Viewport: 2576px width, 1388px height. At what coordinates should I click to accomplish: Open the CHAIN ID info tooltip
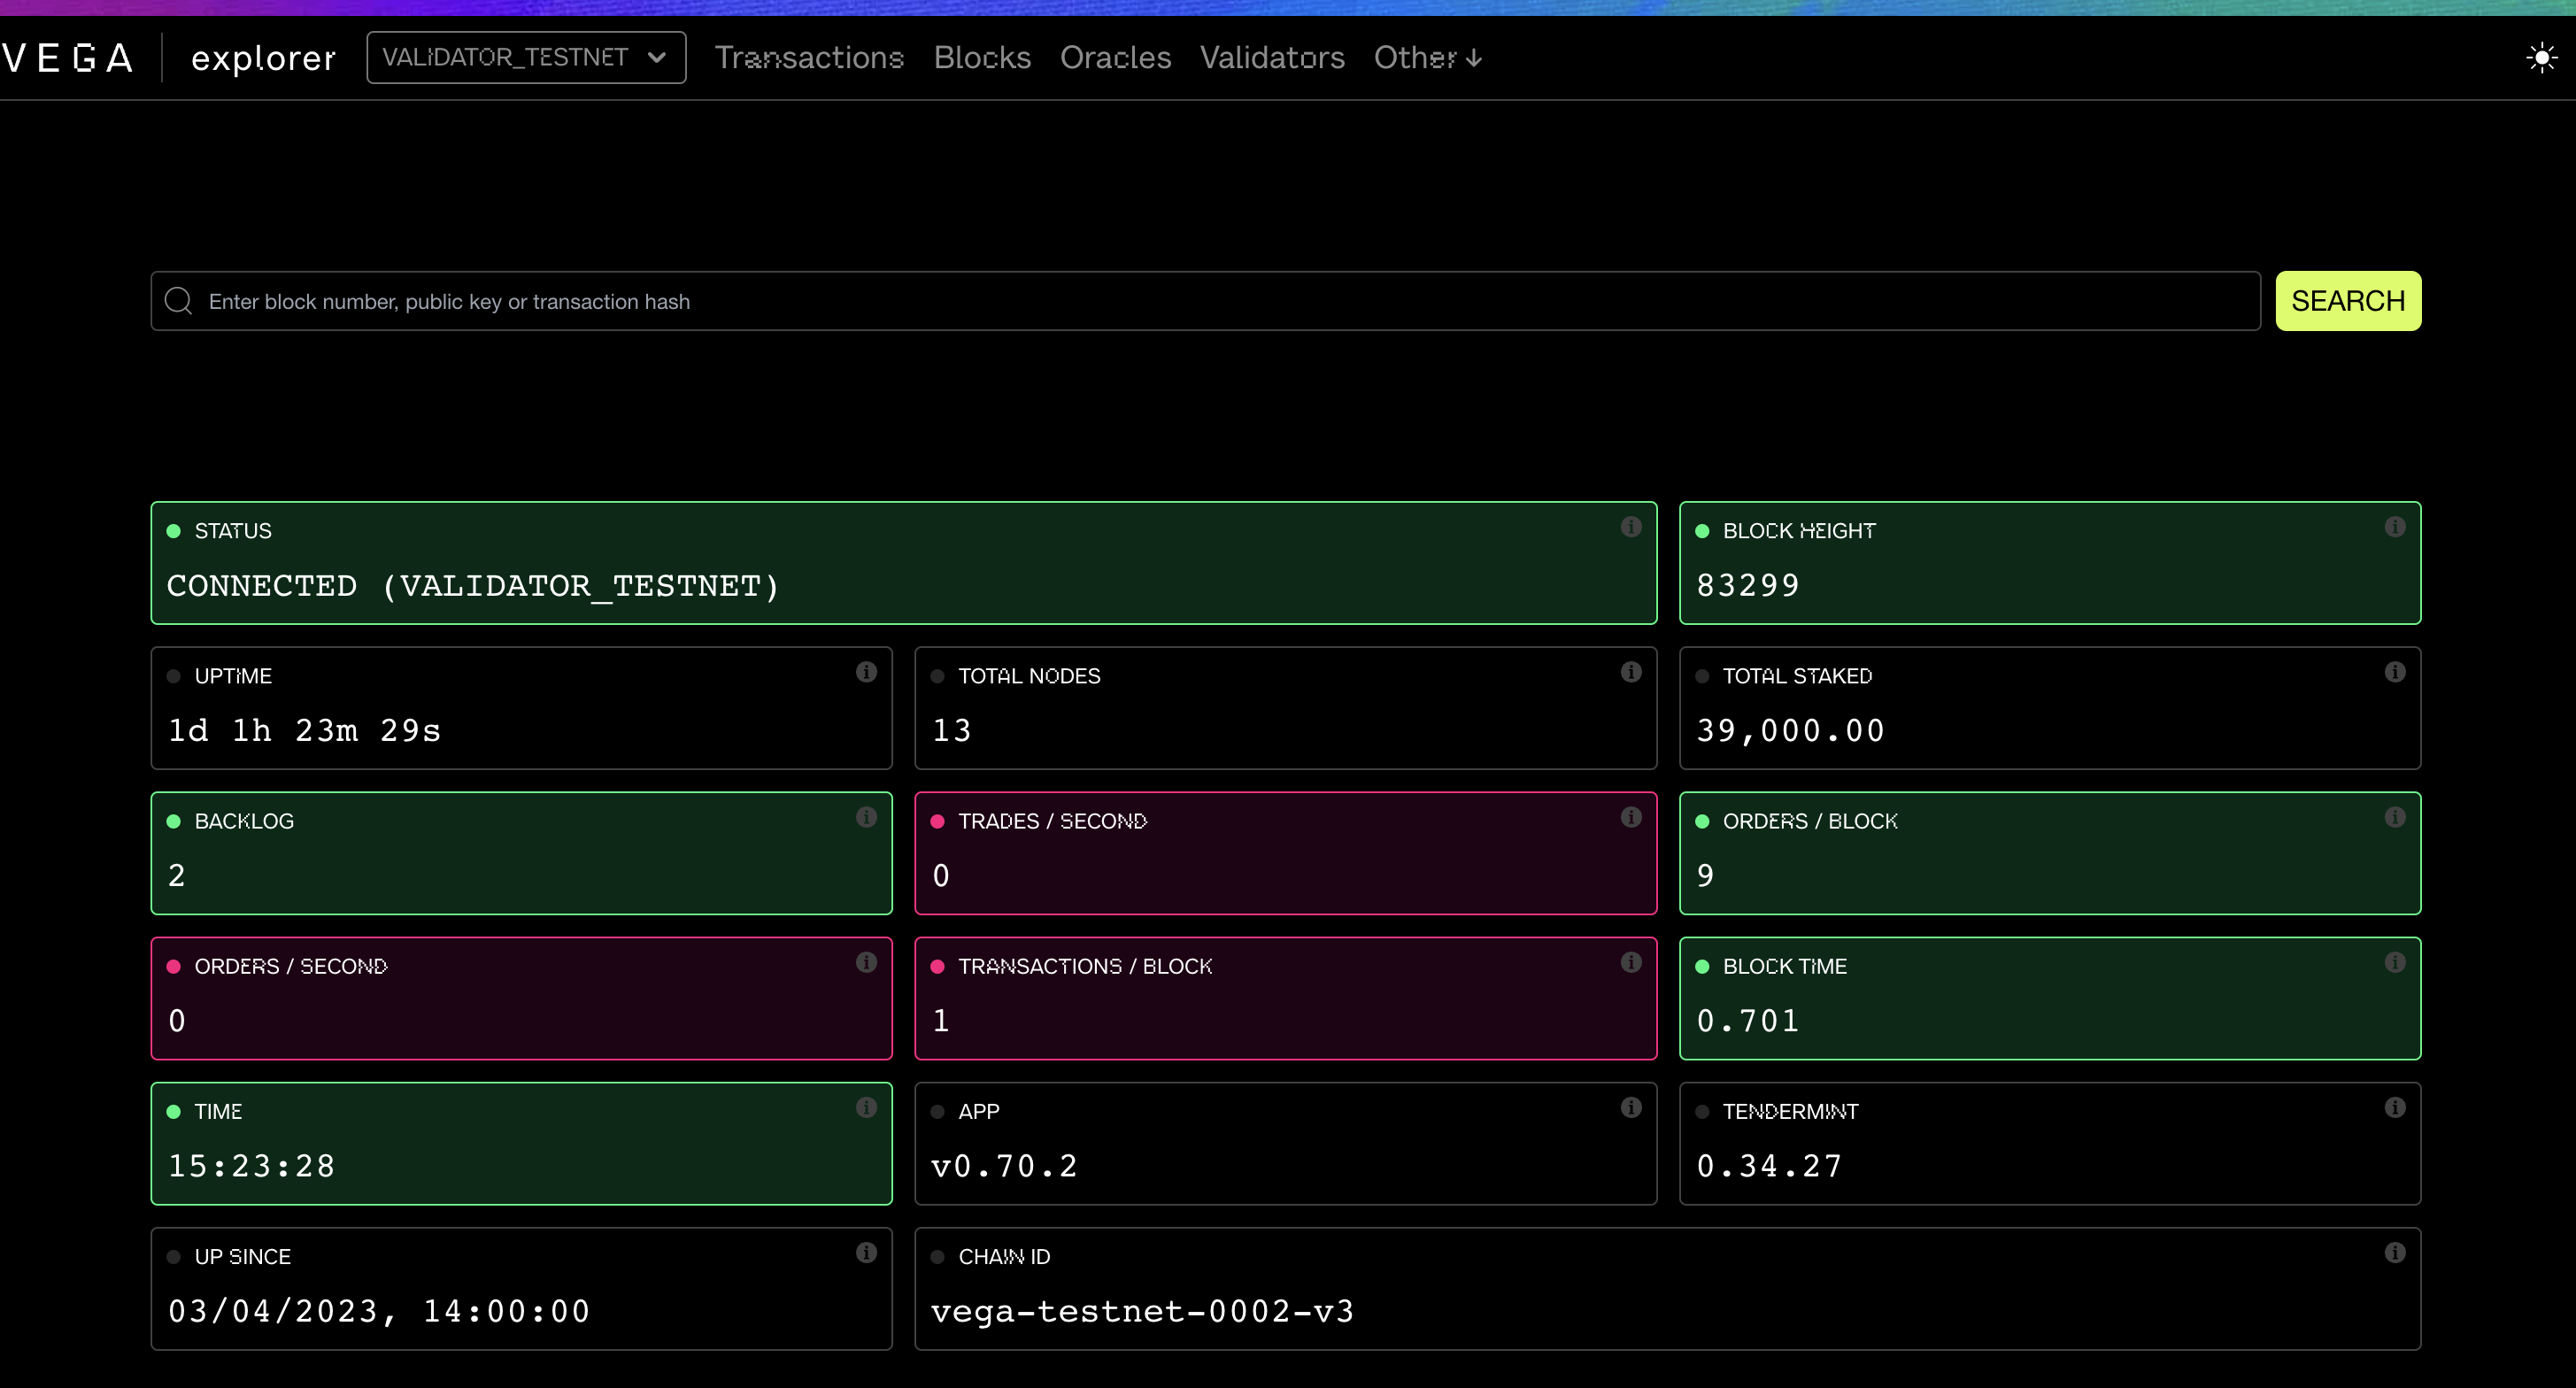pos(2395,1252)
